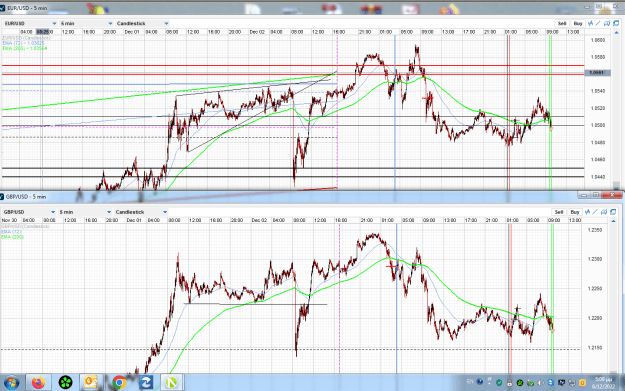Click the GBP/USD window title icon
Viewport: 625px width, 391px height.
click(2, 196)
